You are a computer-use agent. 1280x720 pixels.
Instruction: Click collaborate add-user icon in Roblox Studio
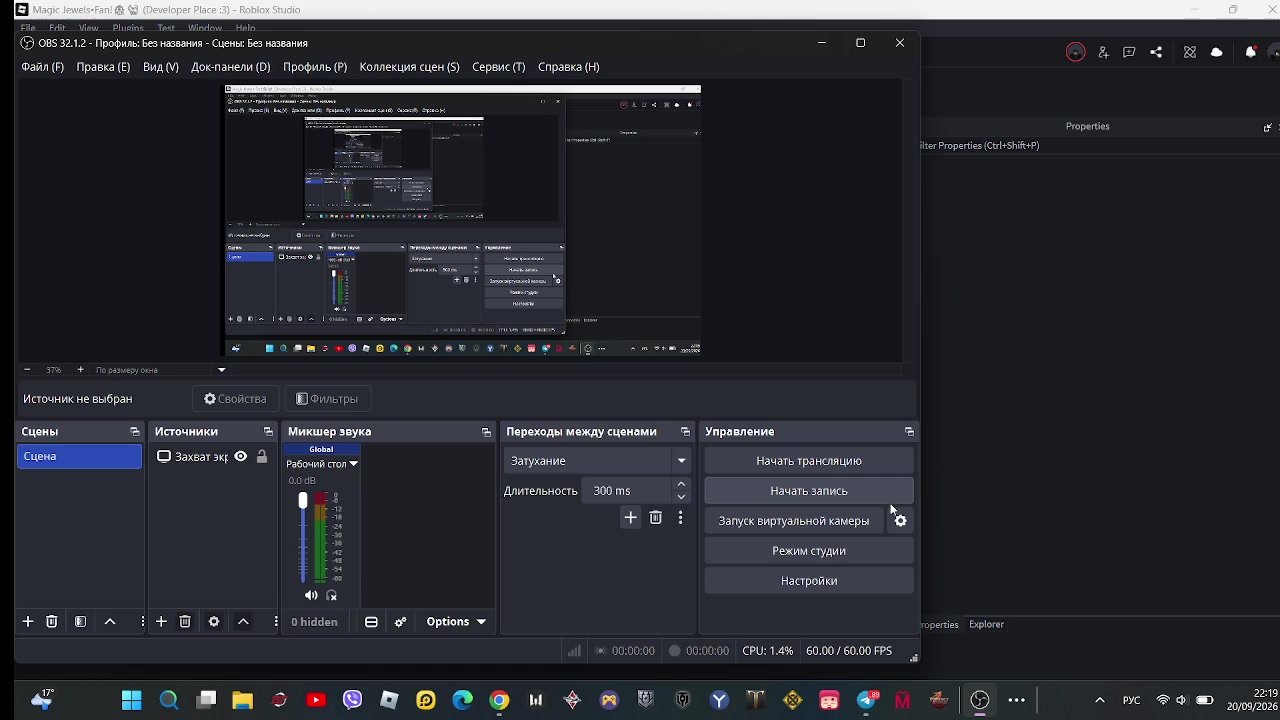click(x=1103, y=52)
